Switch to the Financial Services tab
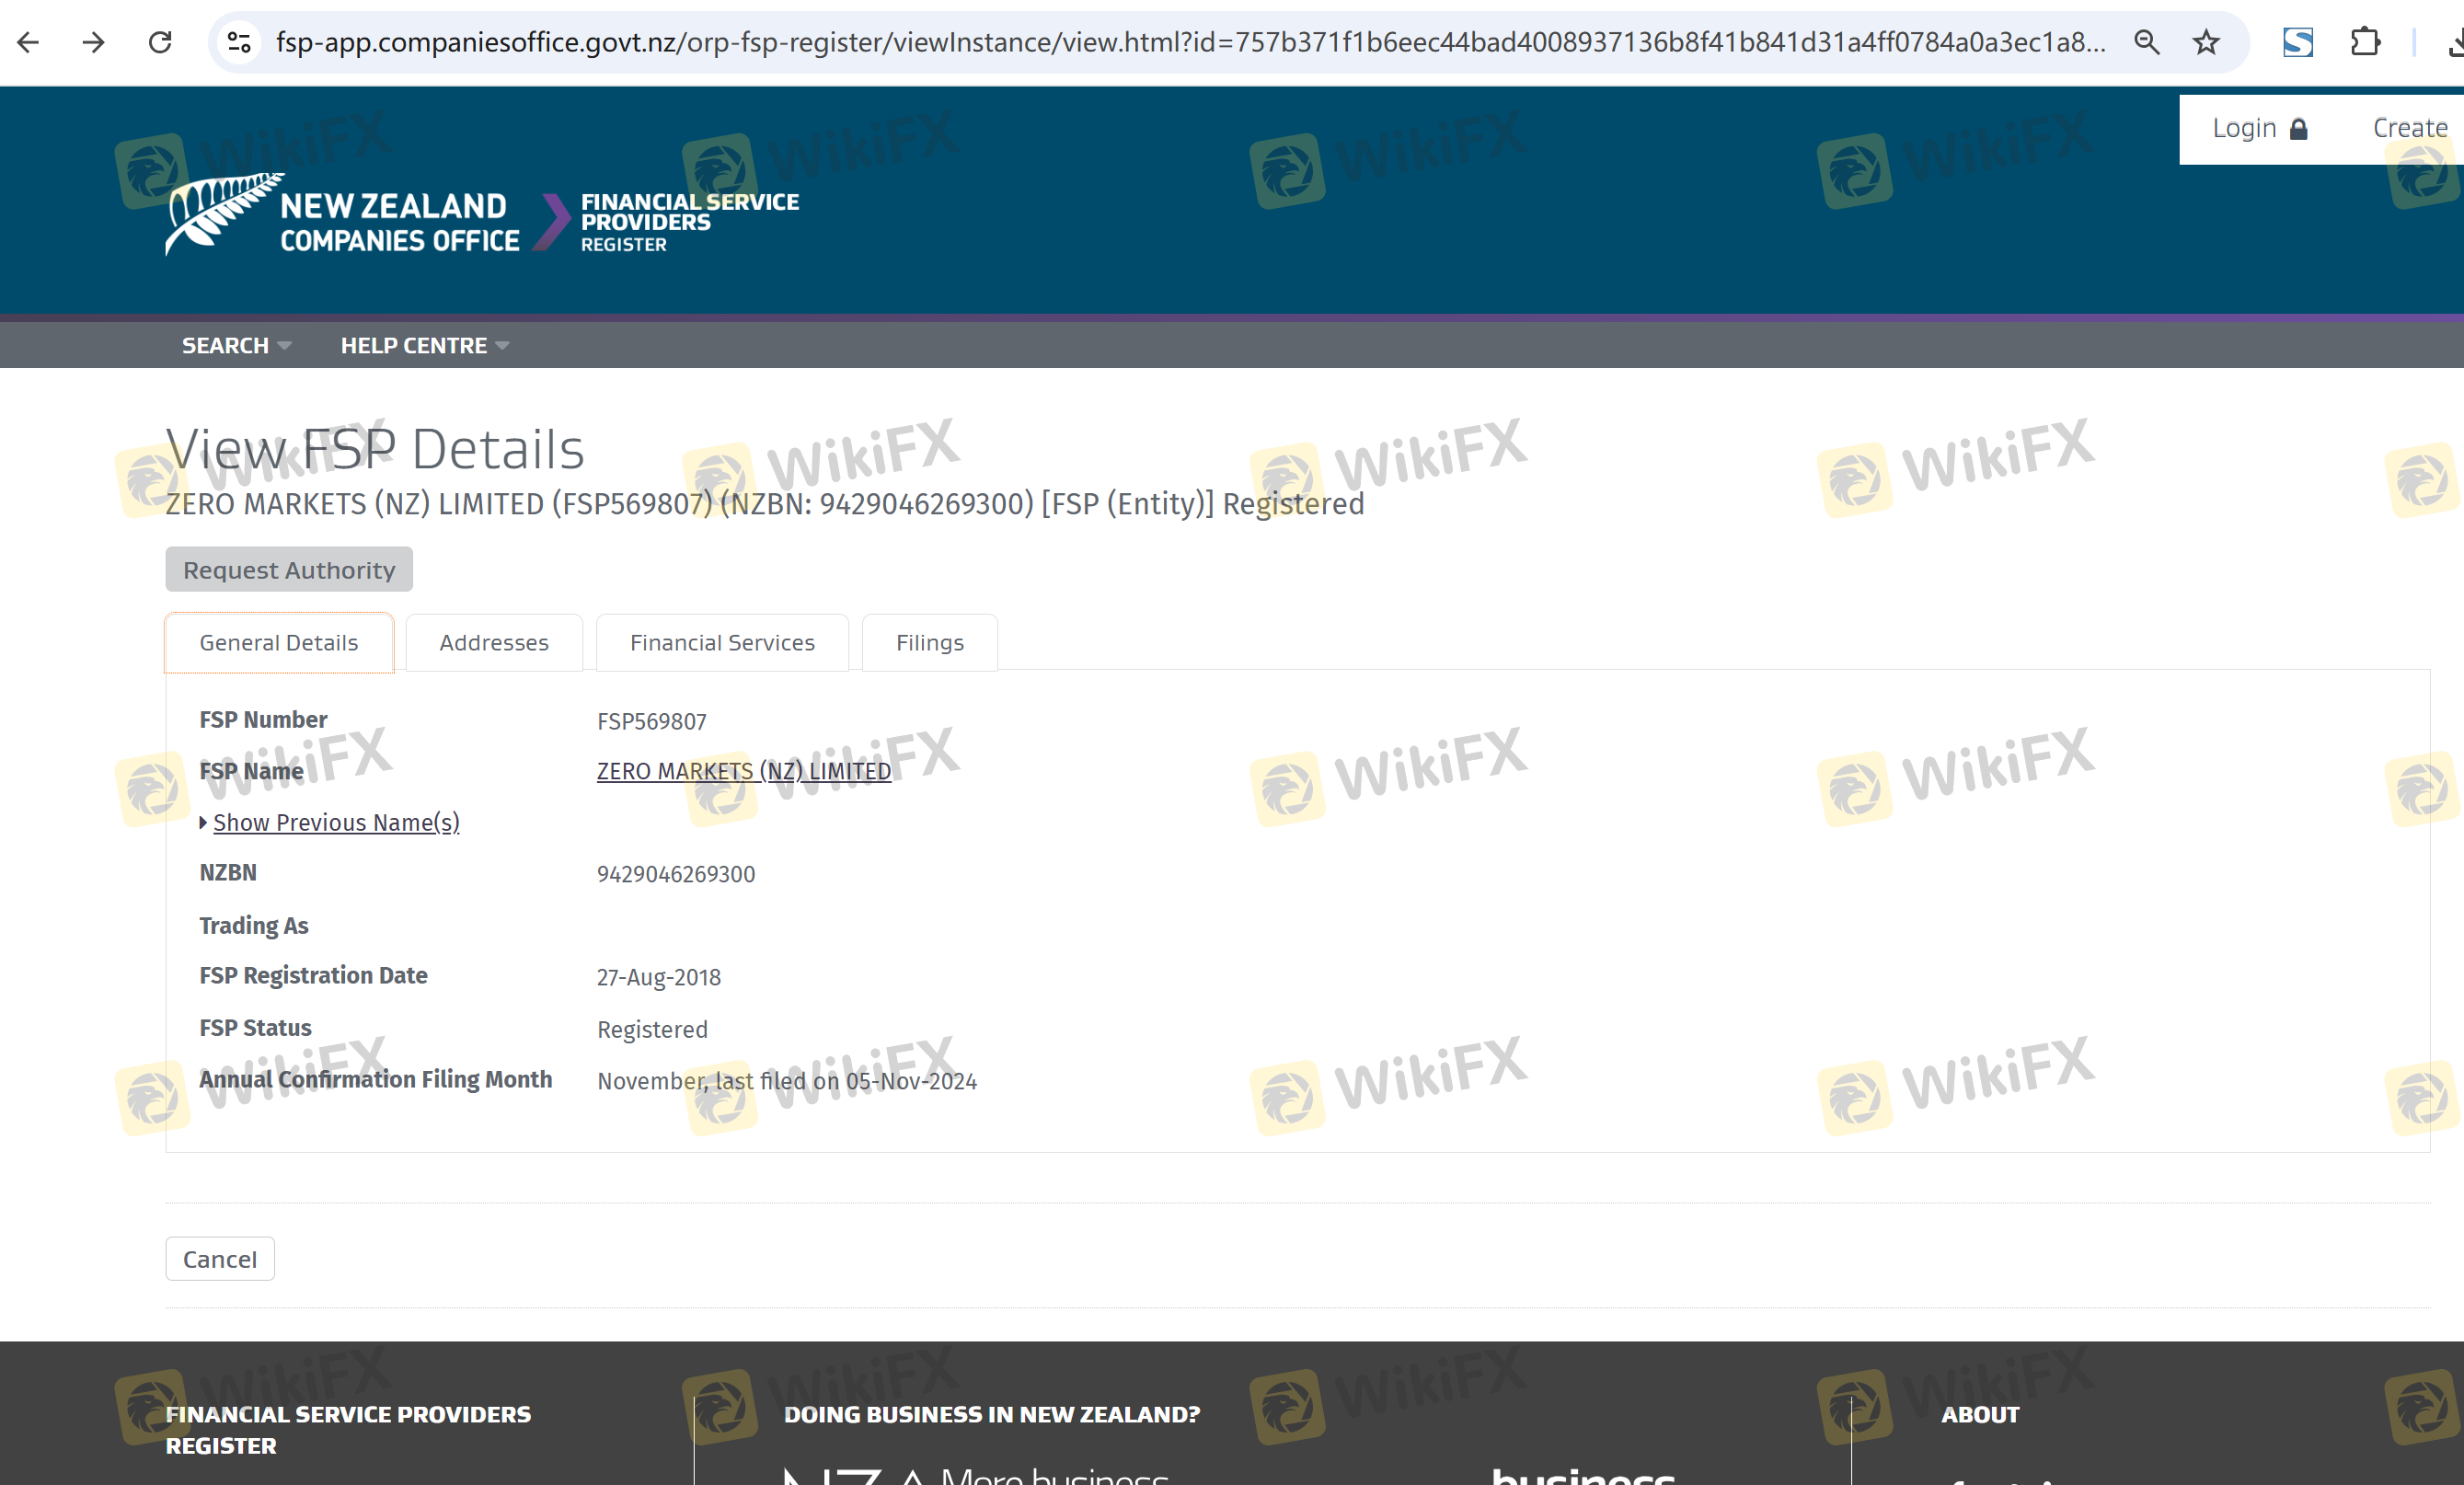The width and height of the screenshot is (2464, 1485). pyautogui.click(x=722, y=643)
